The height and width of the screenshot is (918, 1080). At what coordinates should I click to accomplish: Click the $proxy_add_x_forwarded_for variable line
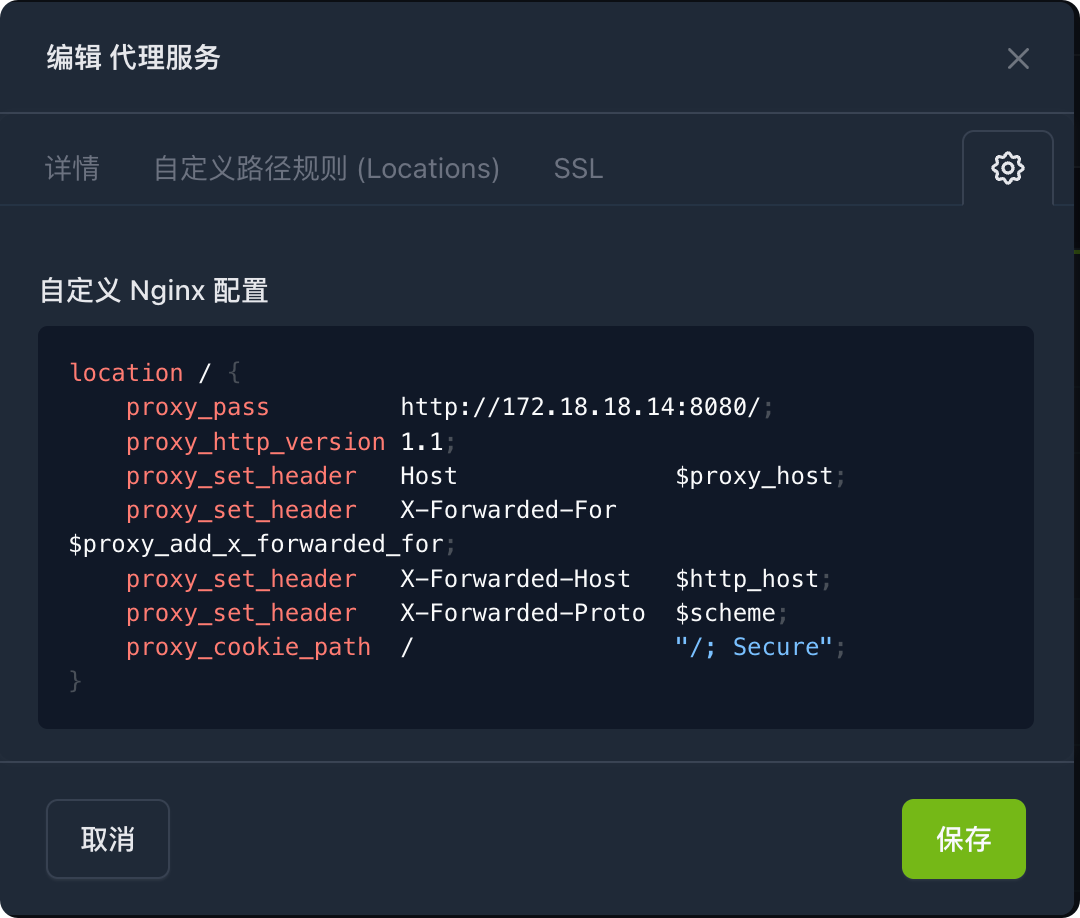[x=256, y=545]
